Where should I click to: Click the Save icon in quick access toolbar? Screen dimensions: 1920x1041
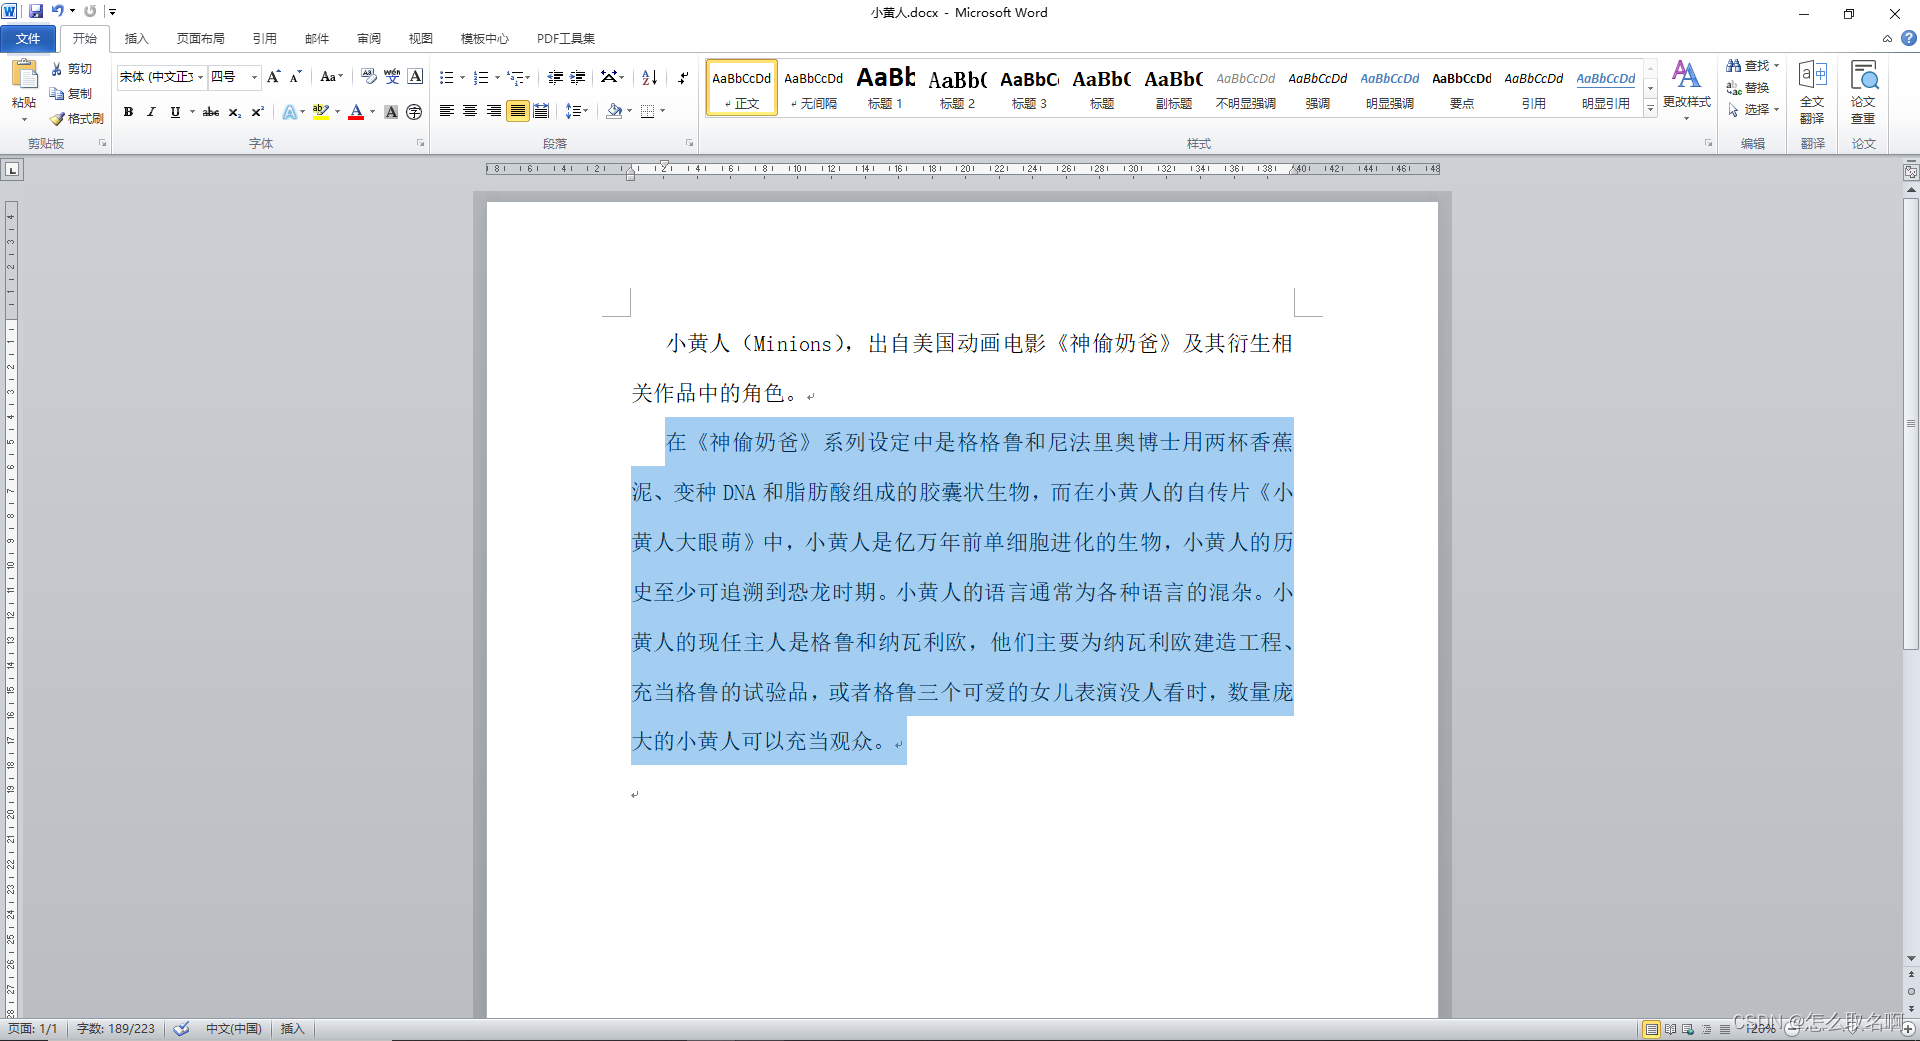36,11
